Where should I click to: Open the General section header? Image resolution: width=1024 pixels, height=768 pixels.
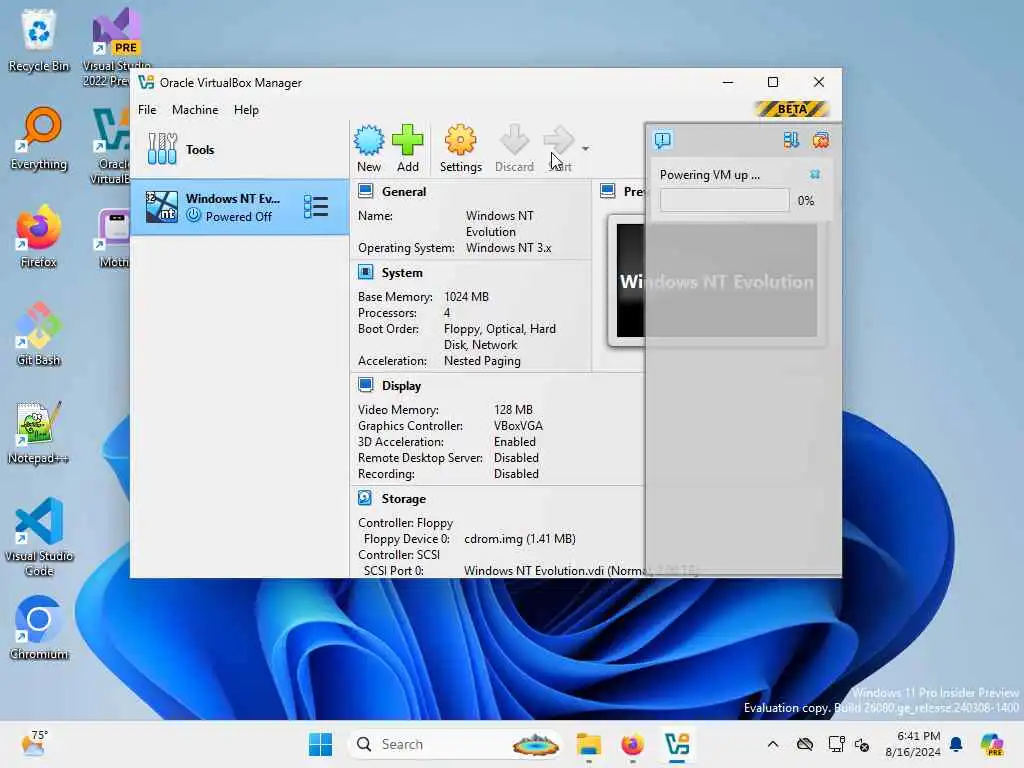tap(404, 191)
